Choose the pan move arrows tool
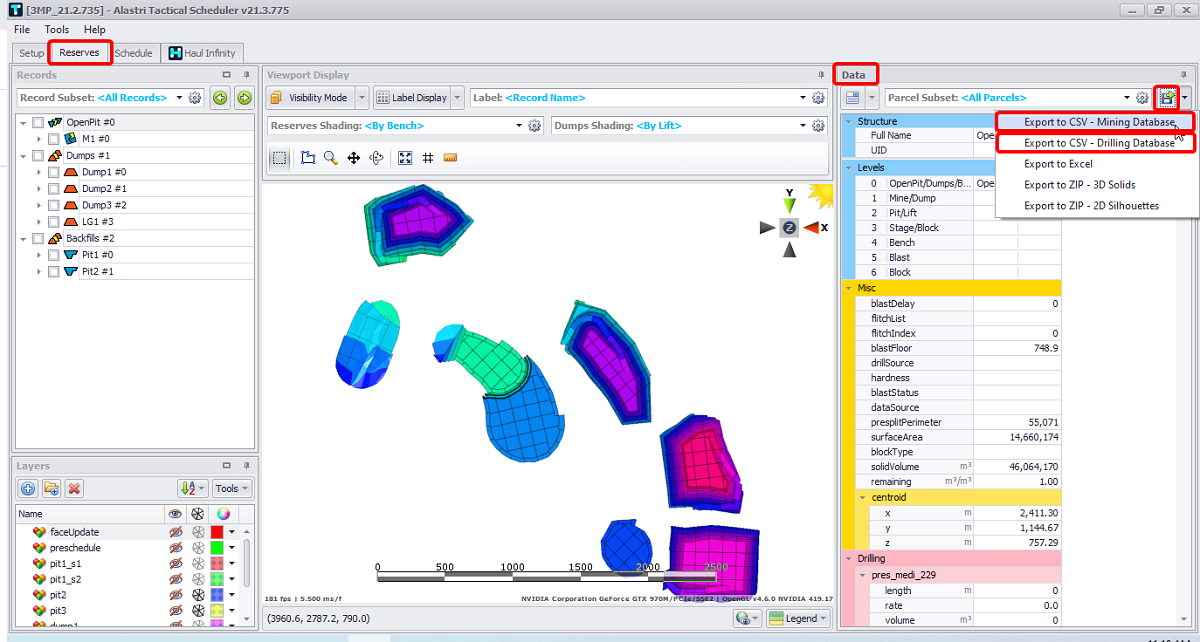This screenshot has width=1200, height=642. [353, 158]
